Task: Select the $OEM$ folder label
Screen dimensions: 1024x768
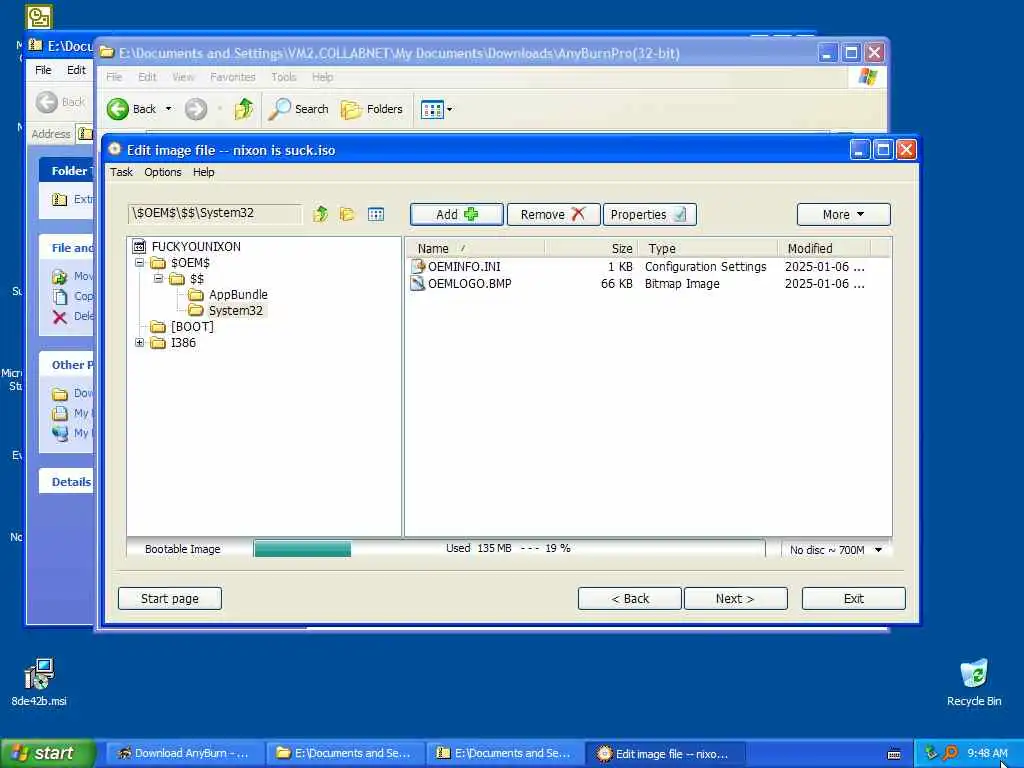Action: click(x=190, y=263)
